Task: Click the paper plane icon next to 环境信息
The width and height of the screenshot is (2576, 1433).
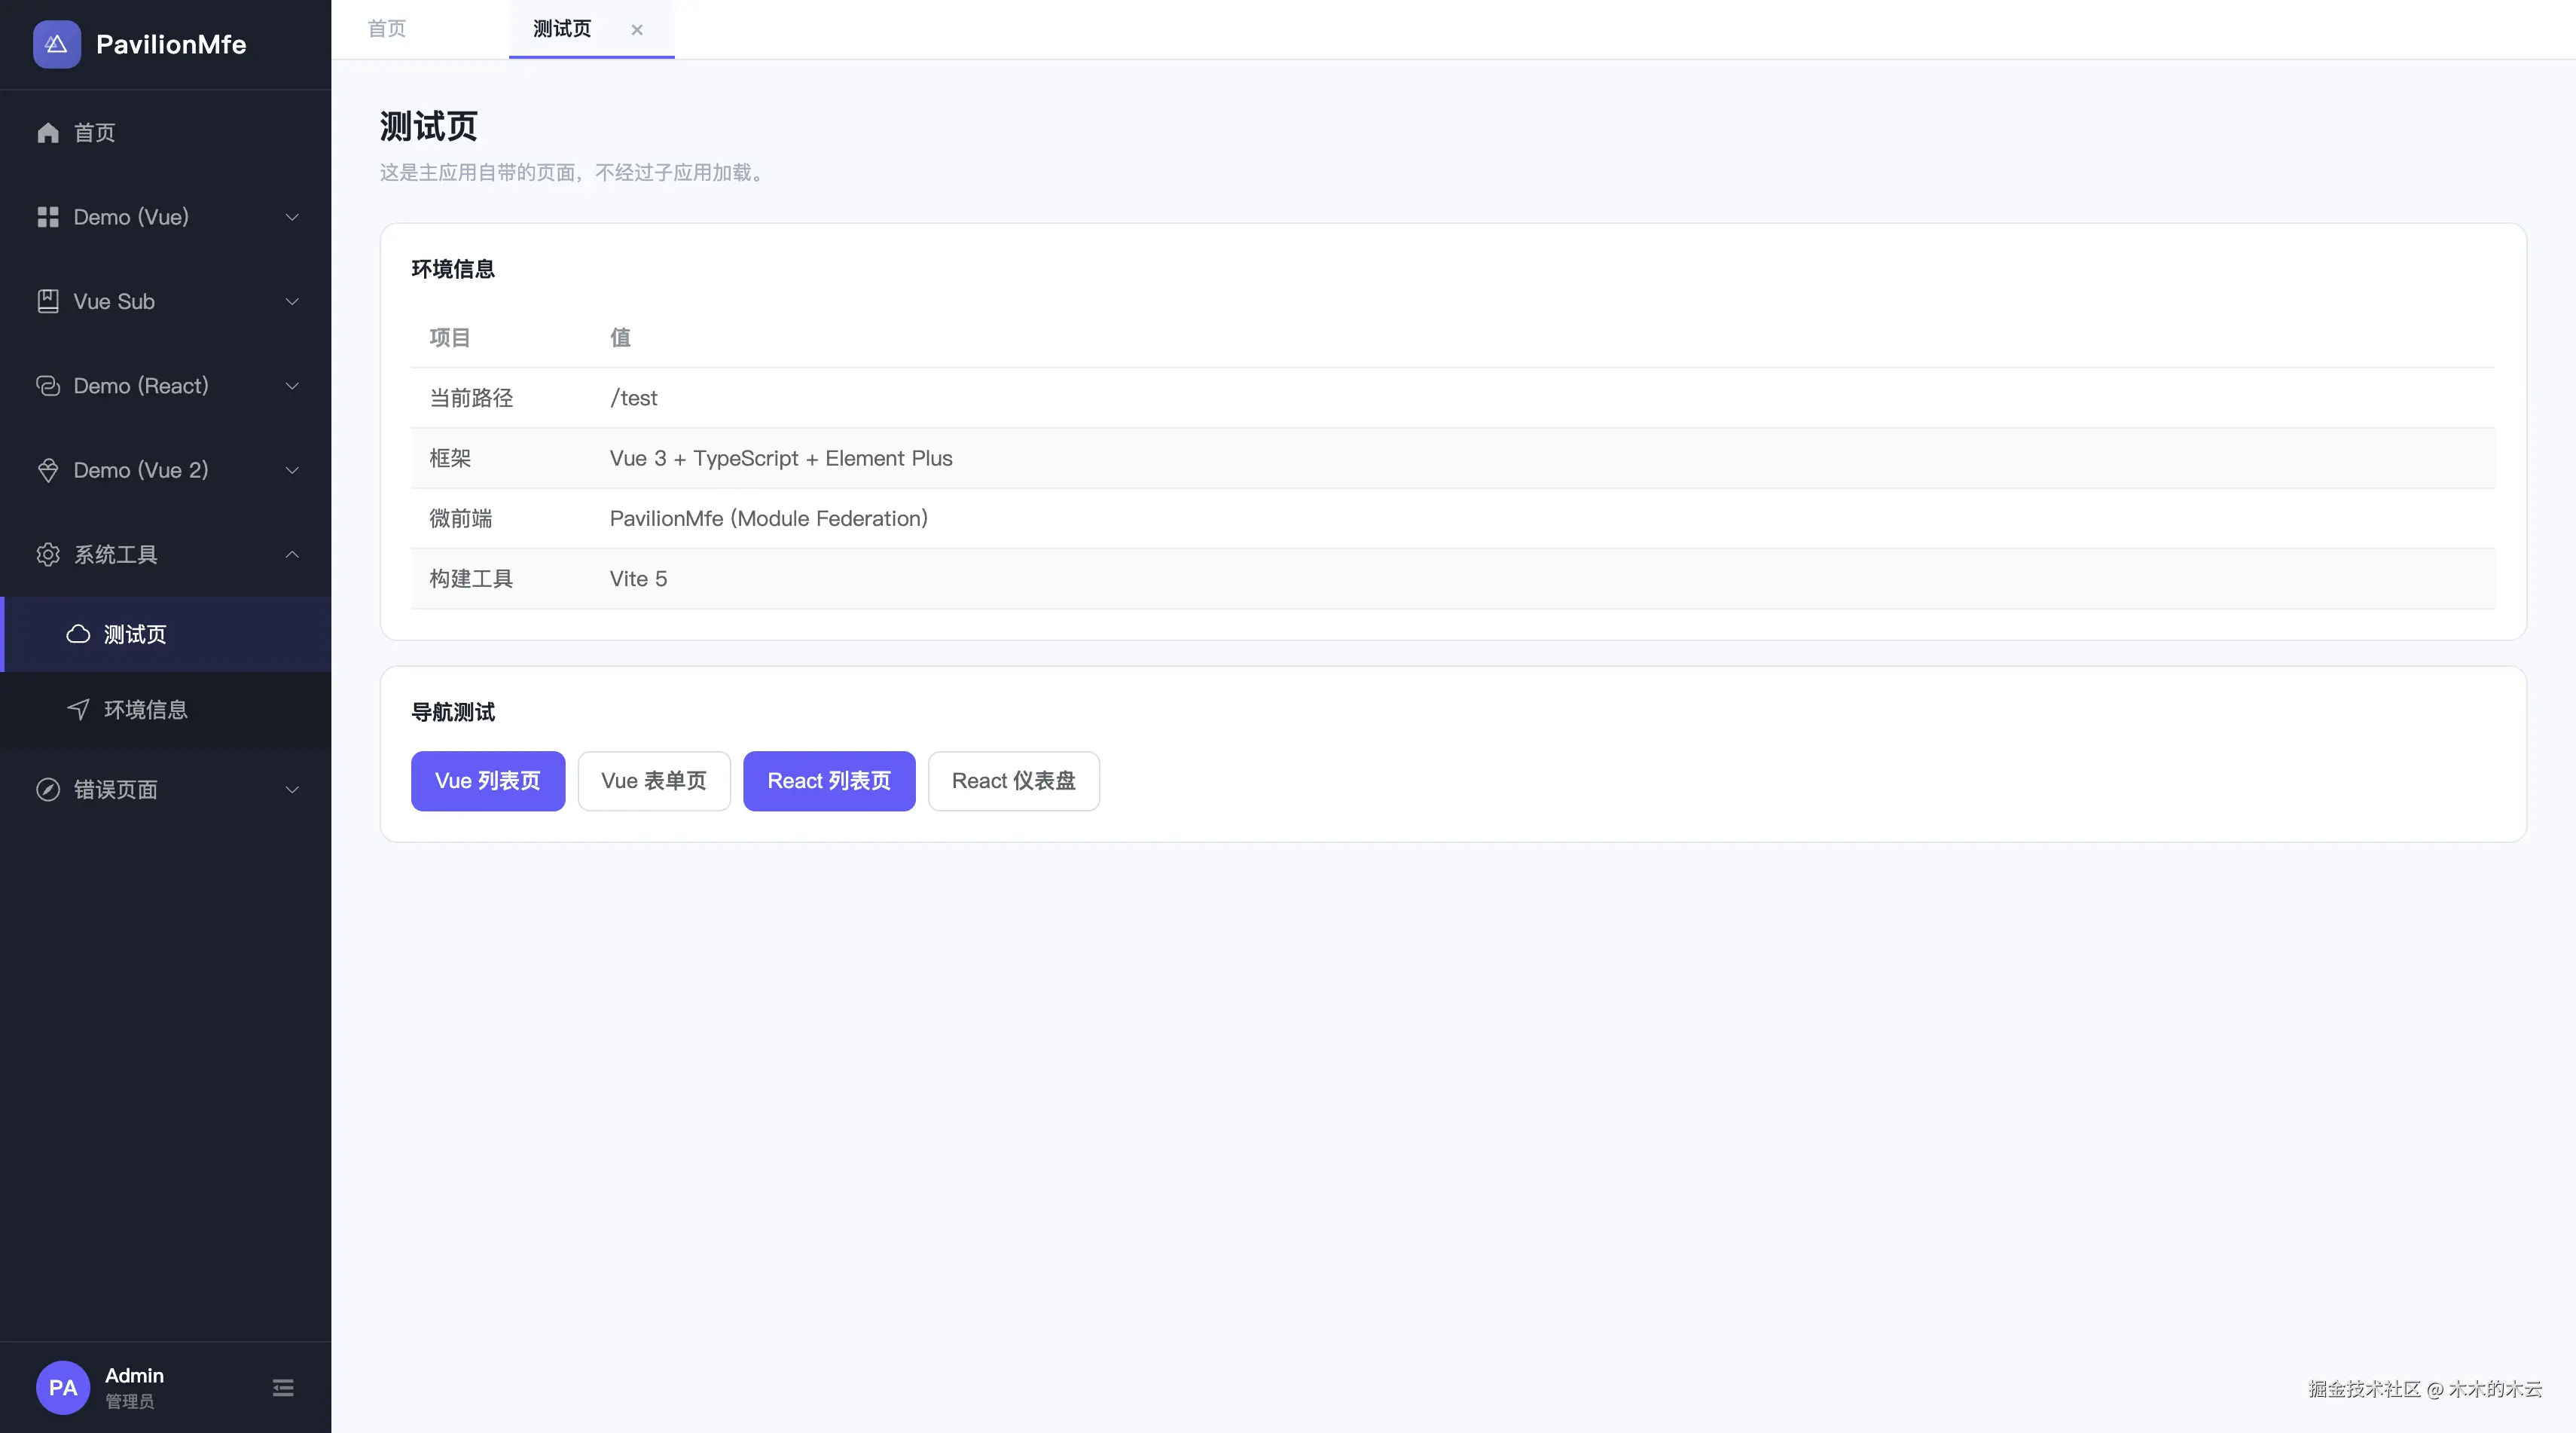Action: click(x=78, y=709)
